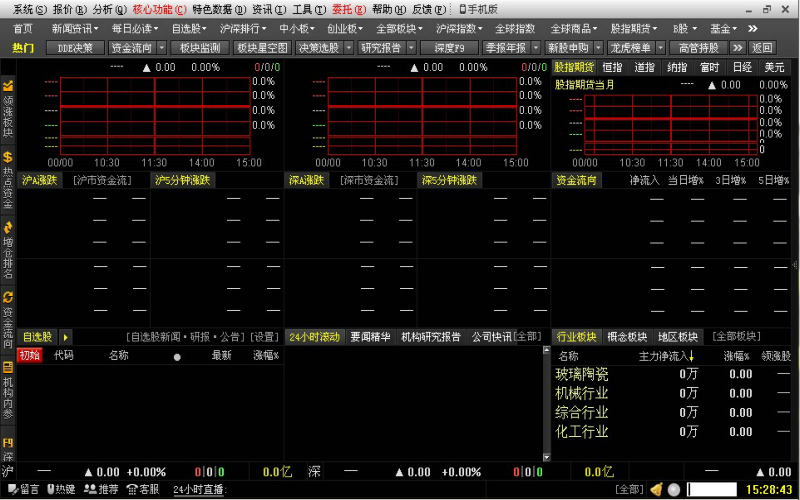This screenshot has width=800, height=500.
Task: Switch to the 美元 tab
Action: (774, 67)
